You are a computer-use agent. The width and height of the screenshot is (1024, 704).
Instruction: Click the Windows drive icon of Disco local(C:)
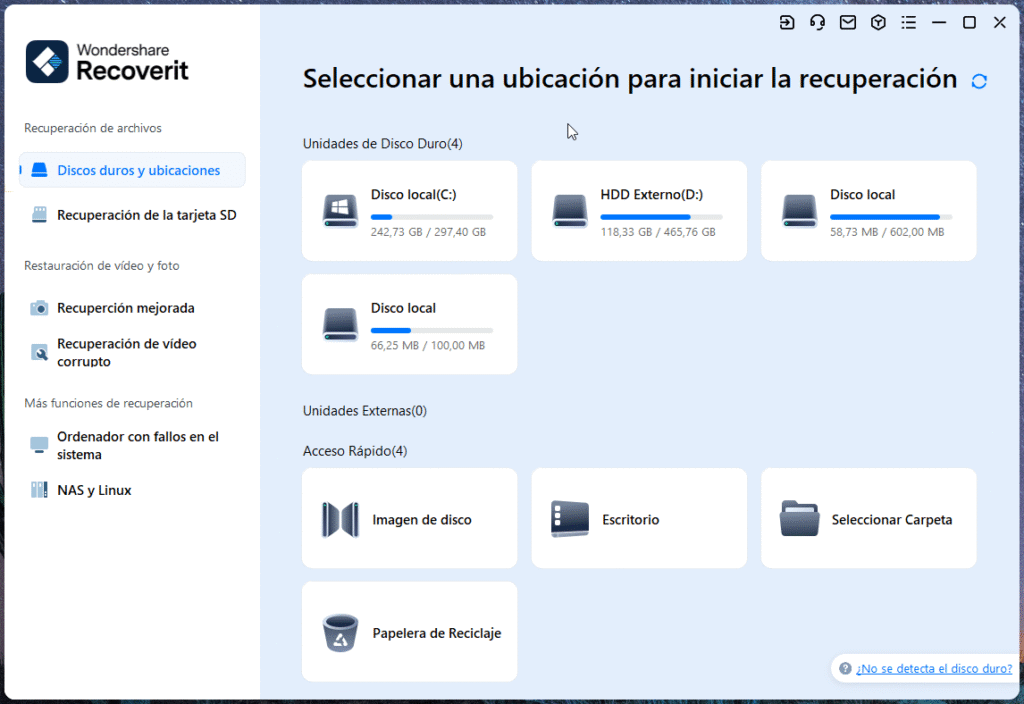340,211
